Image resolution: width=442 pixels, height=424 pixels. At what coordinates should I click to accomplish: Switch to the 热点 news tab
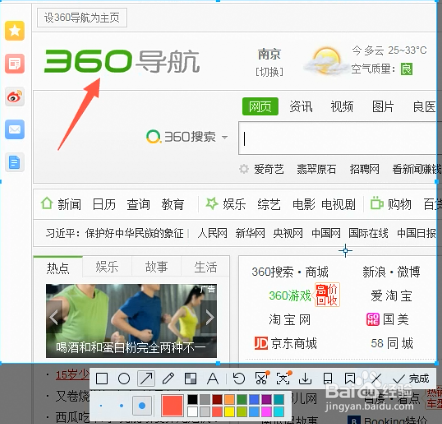pyautogui.click(x=58, y=267)
